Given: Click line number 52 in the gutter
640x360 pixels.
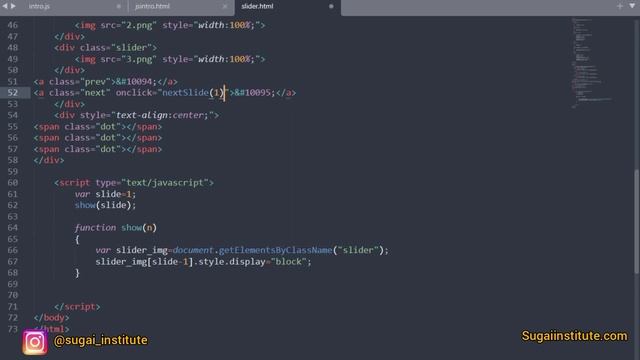Looking at the screenshot, I should (13, 93).
